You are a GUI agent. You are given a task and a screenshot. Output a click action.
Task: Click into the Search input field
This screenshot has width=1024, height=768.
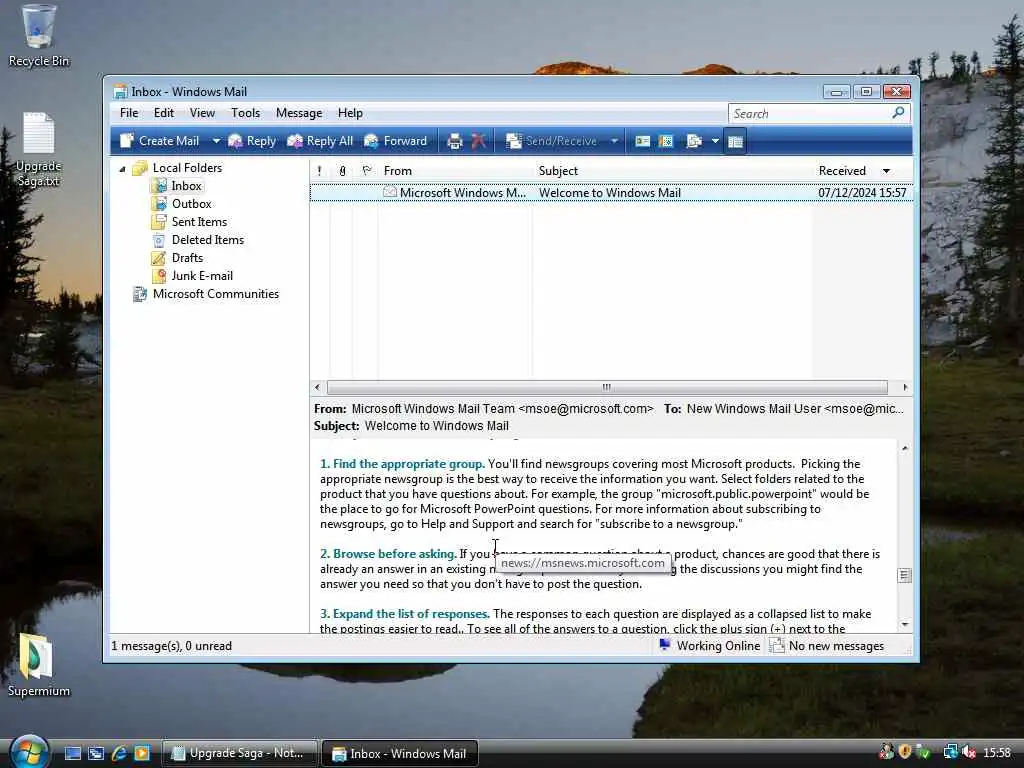click(x=810, y=114)
